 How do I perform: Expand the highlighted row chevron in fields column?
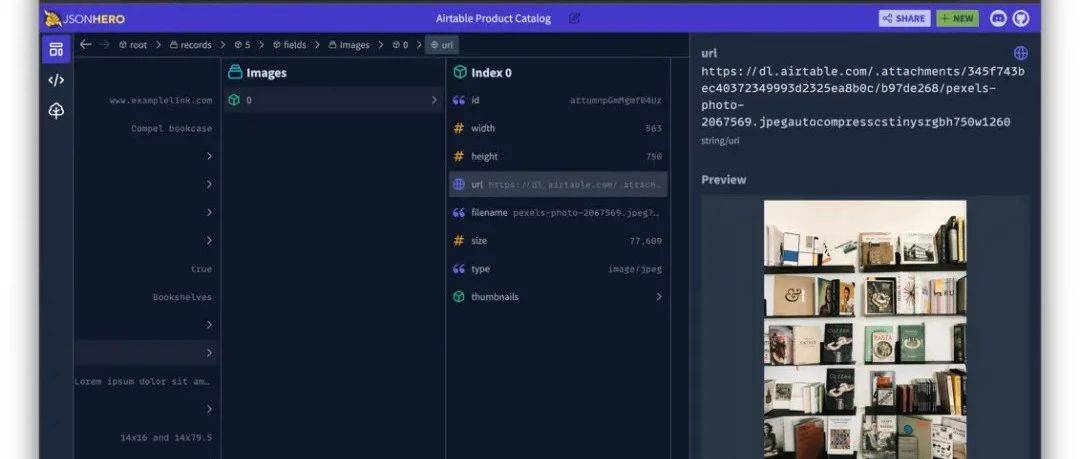click(x=209, y=353)
